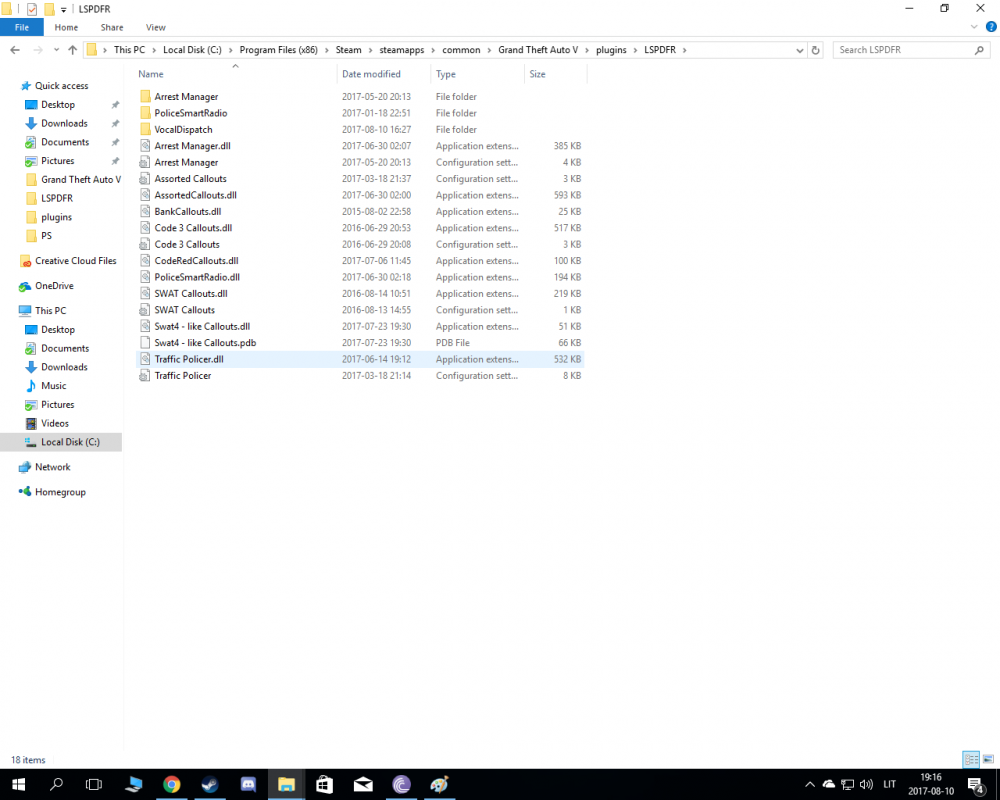Expand the ribbon chevron
Image resolution: width=1000 pixels, height=800 pixels.
pyautogui.click(x=974, y=27)
